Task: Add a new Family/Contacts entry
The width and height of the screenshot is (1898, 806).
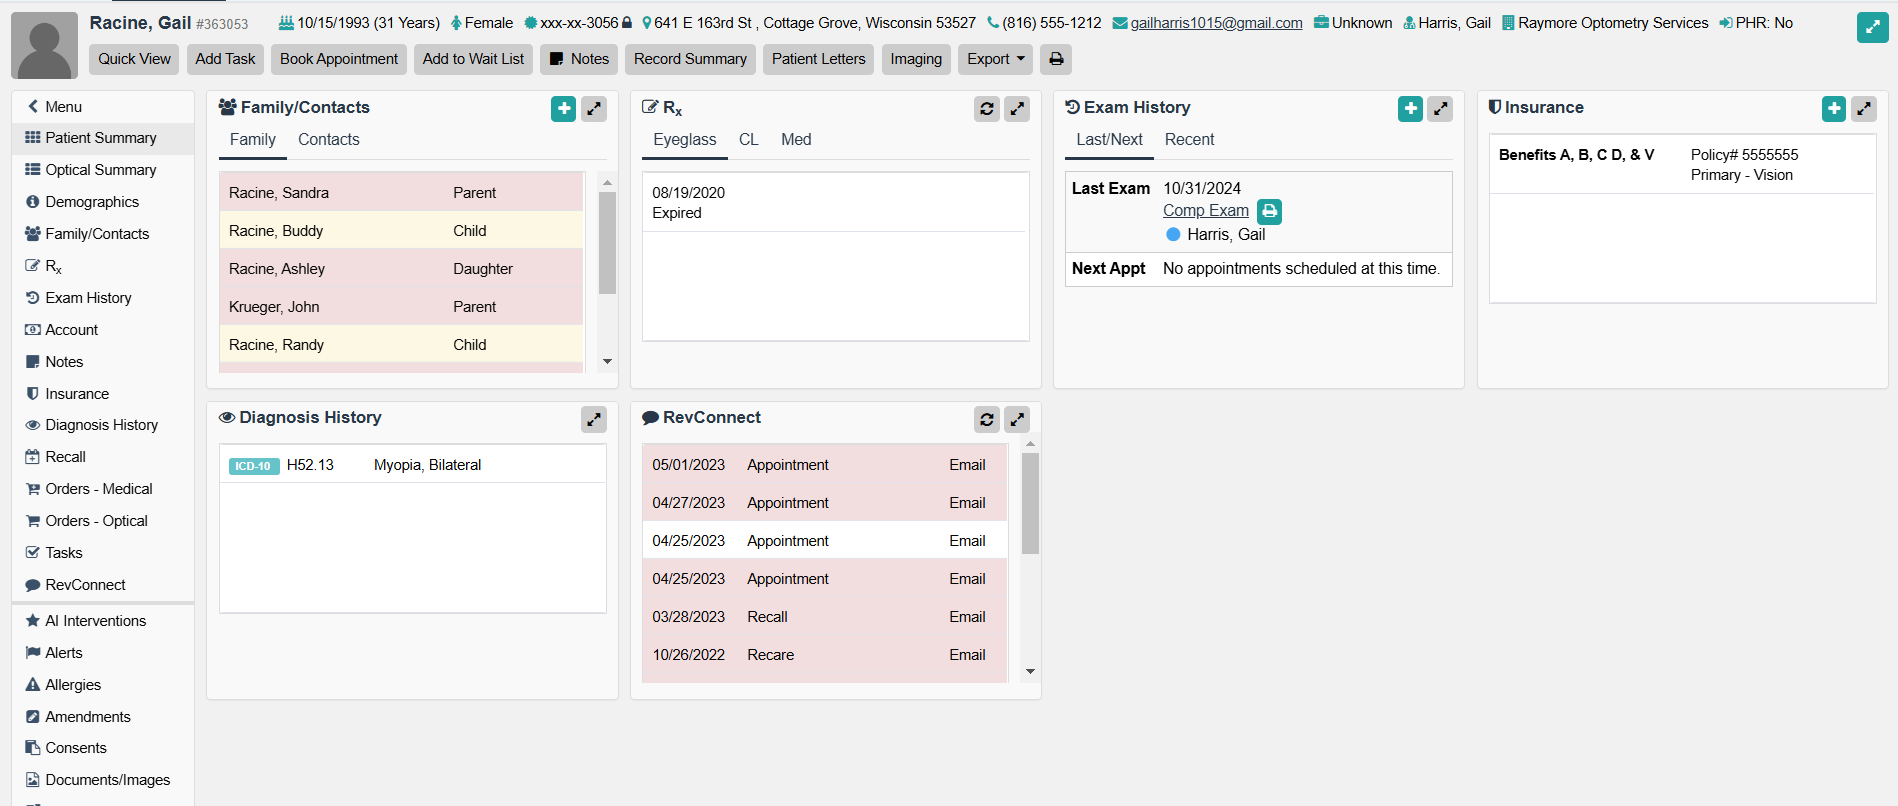Action: point(563,109)
